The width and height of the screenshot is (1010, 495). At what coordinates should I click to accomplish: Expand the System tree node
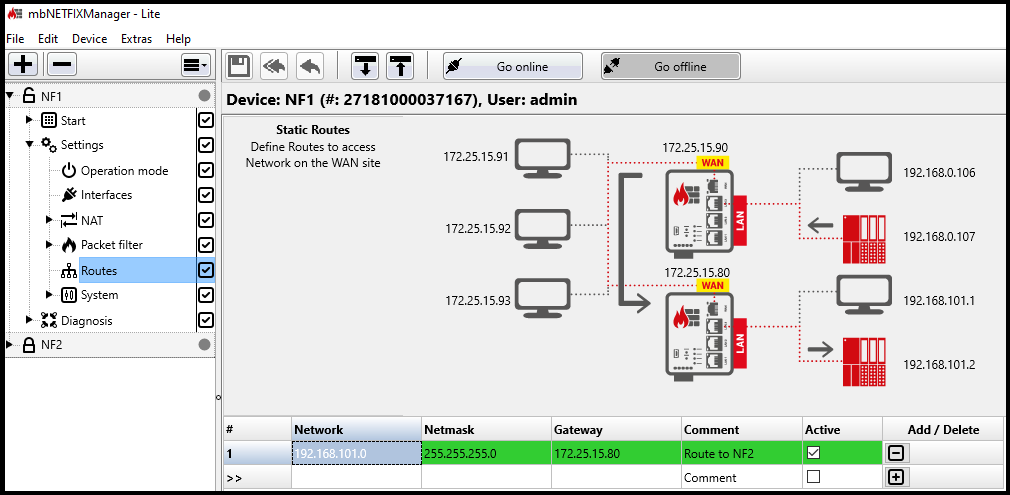point(49,295)
